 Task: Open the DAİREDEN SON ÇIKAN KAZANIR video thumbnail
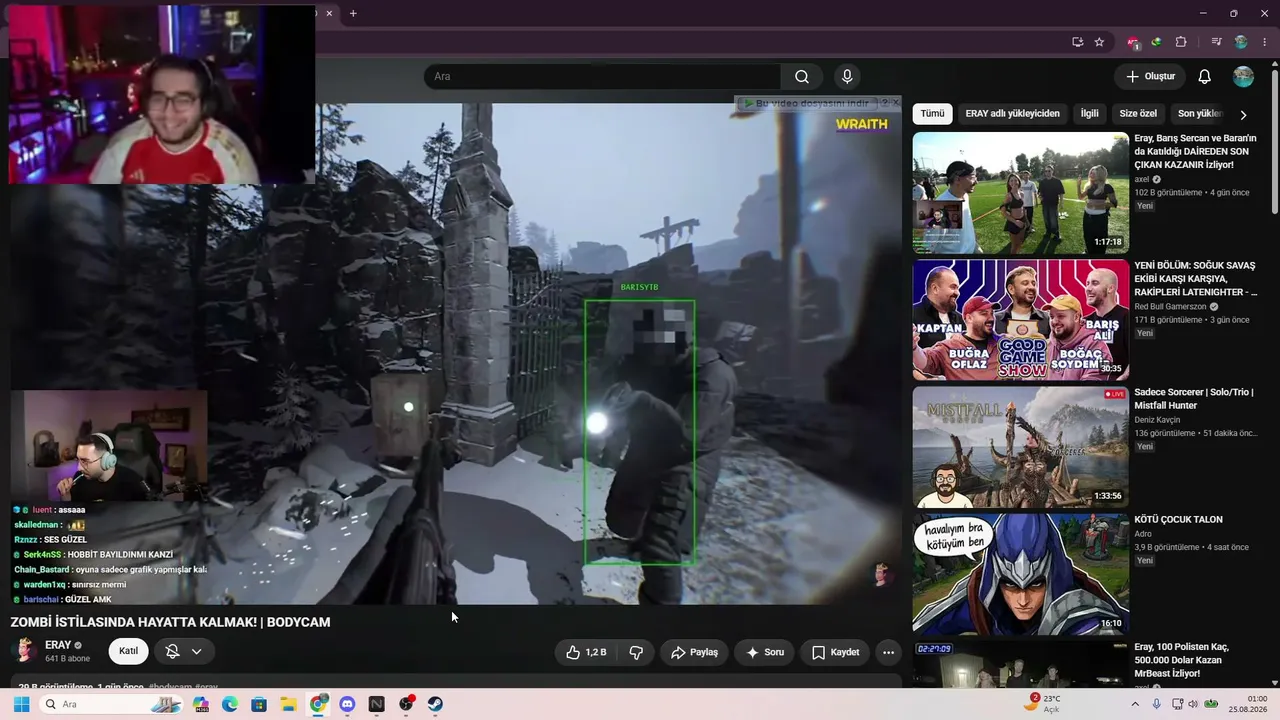click(x=1020, y=193)
